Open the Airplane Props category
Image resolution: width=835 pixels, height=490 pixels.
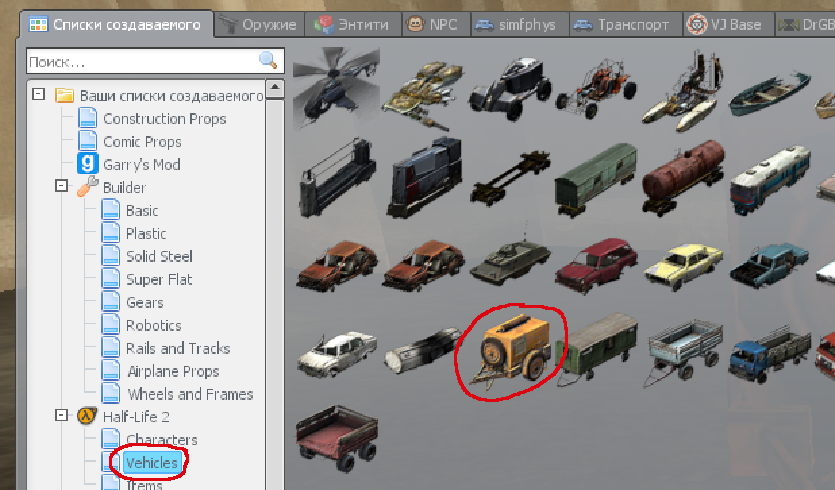173,371
